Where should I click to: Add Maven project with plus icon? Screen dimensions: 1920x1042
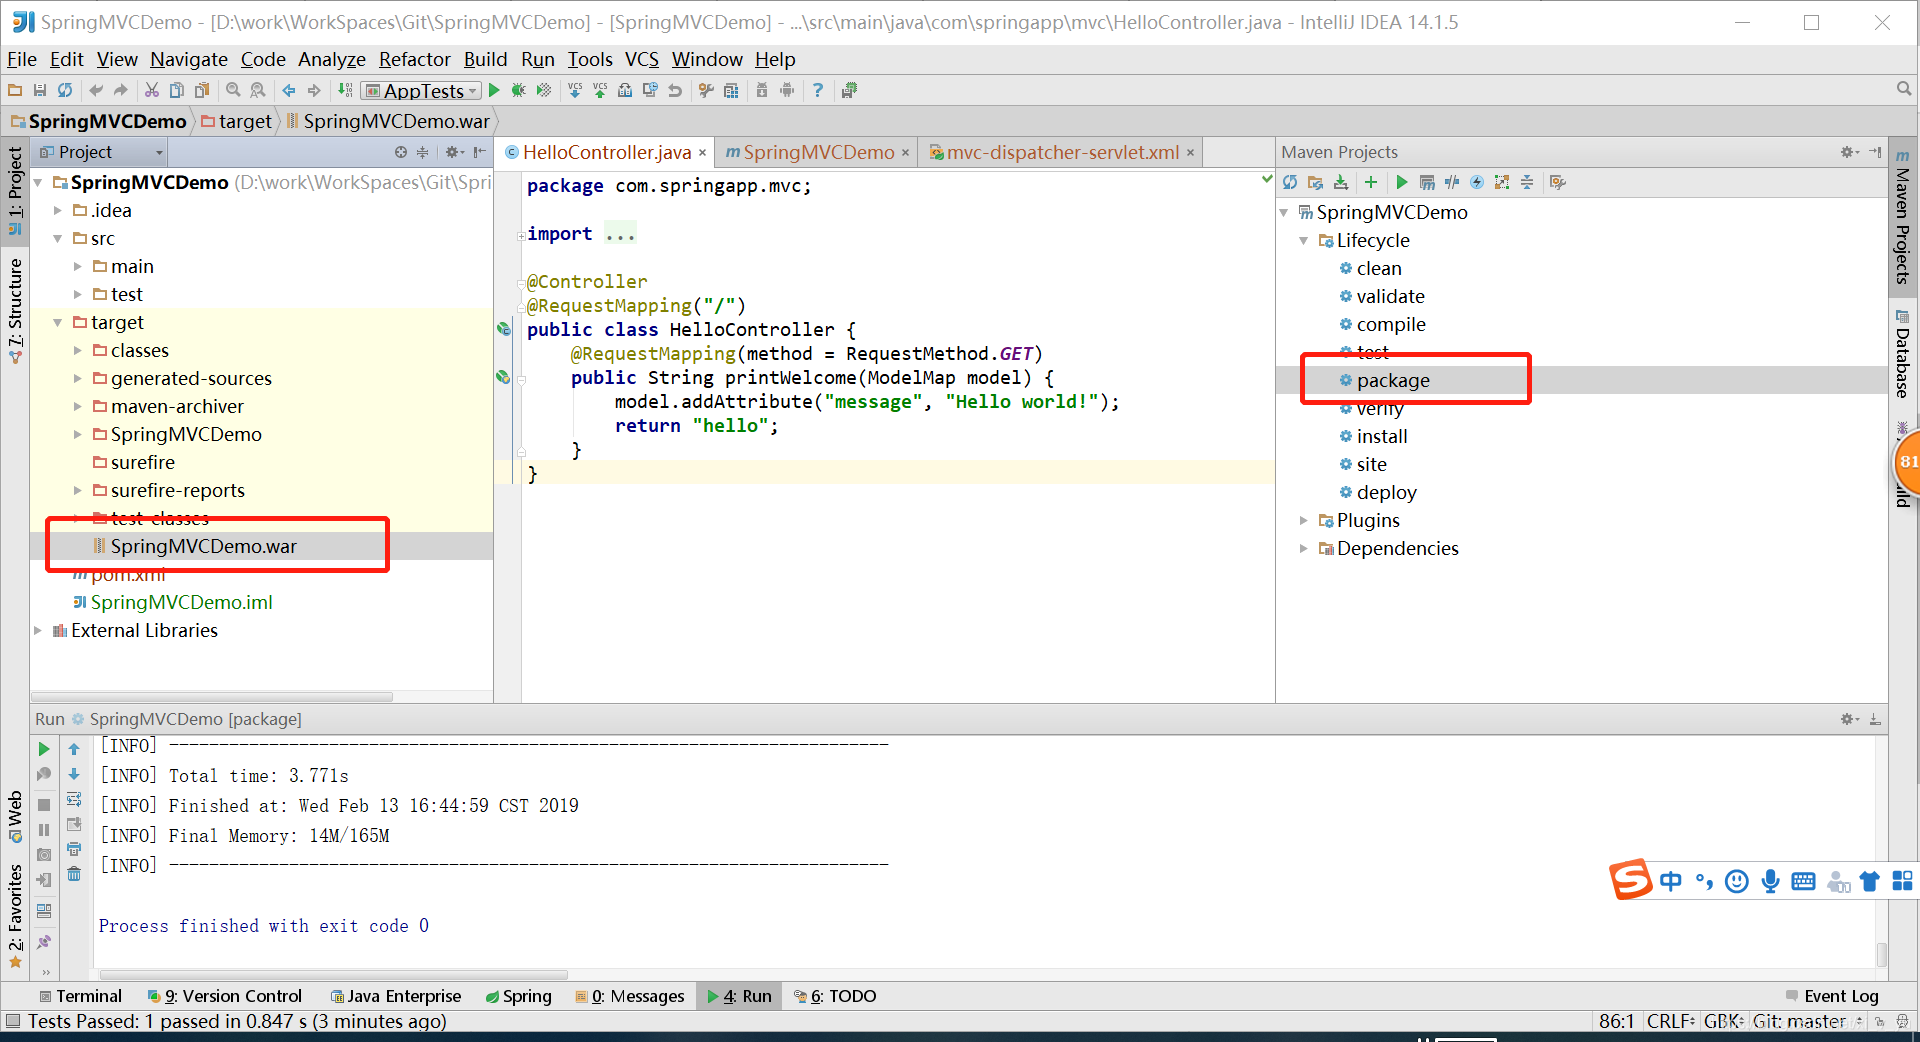[x=1371, y=182]
